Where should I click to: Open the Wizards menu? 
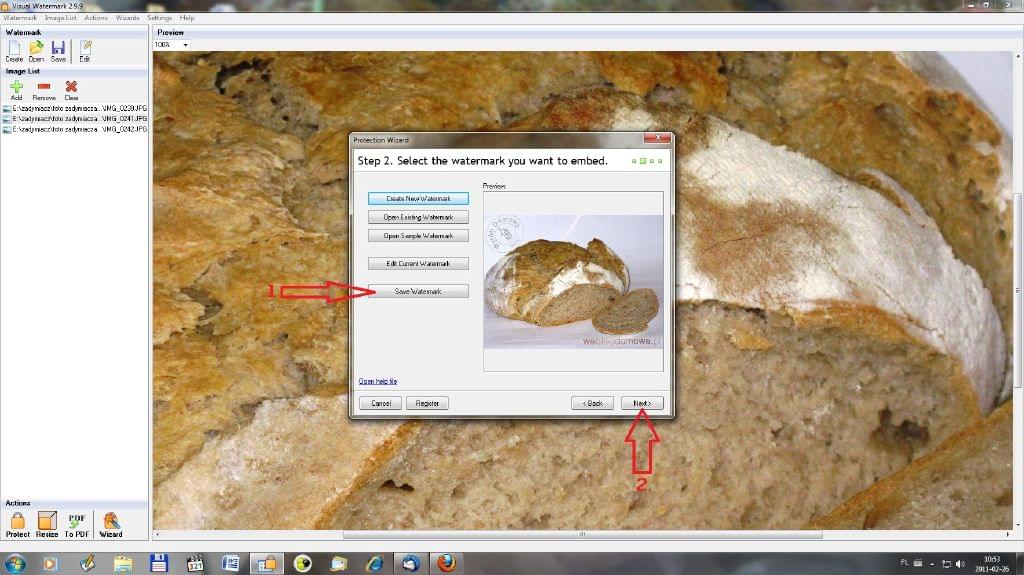[x=127, y=18]
